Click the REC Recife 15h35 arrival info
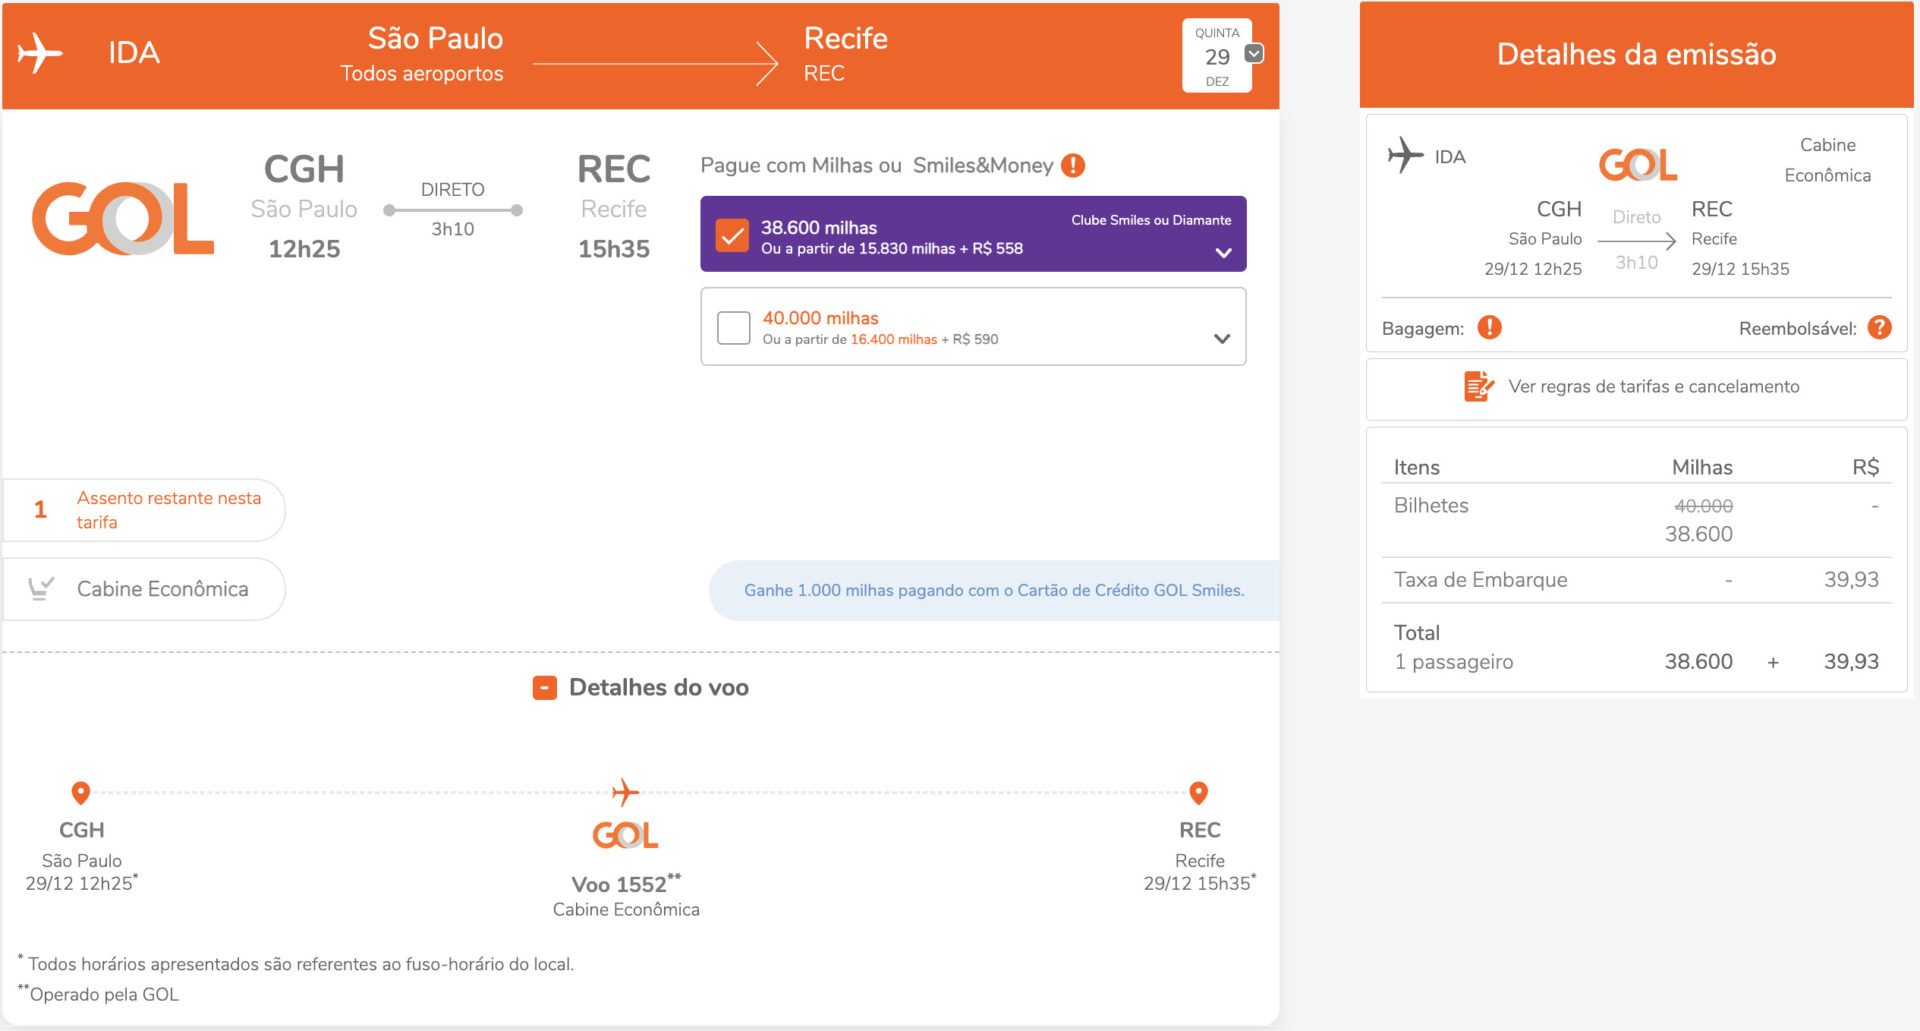Viewport: 1920px width, 1031px height. click(614, 206)
